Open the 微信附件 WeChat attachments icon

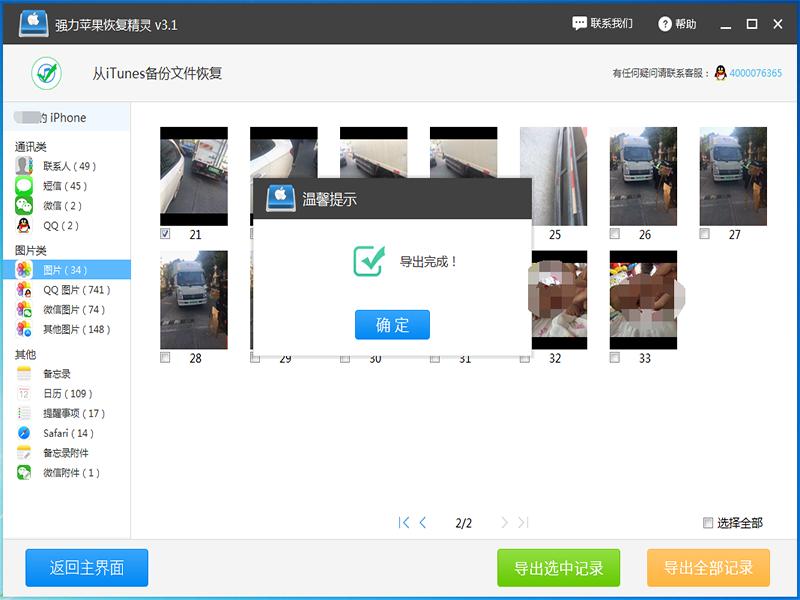coord(23,472)
